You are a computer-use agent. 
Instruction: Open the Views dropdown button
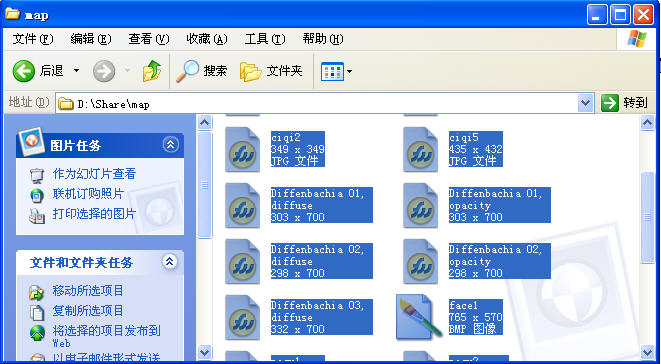coord(336,72)
